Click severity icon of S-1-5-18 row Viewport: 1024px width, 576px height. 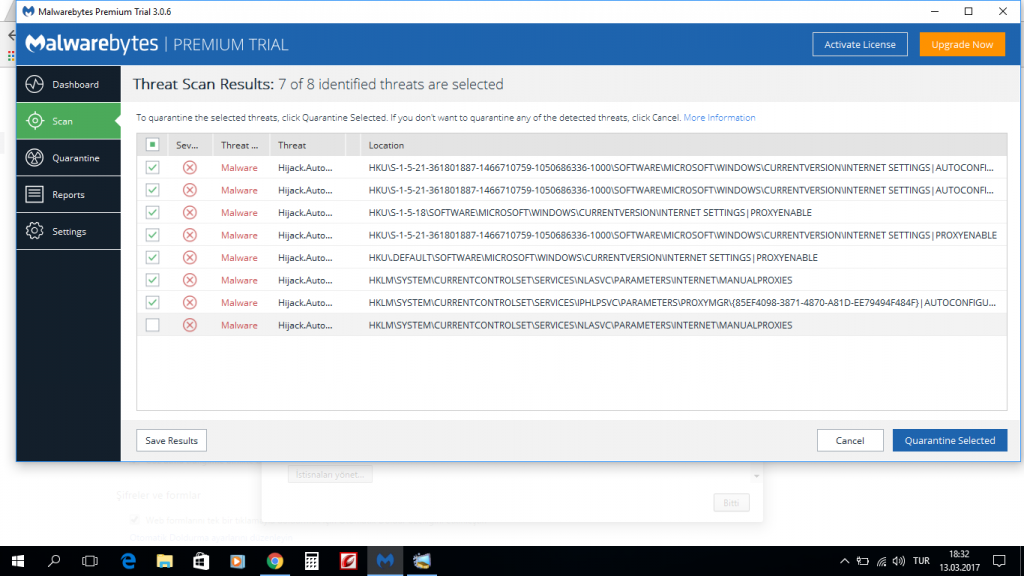point(189,212)
